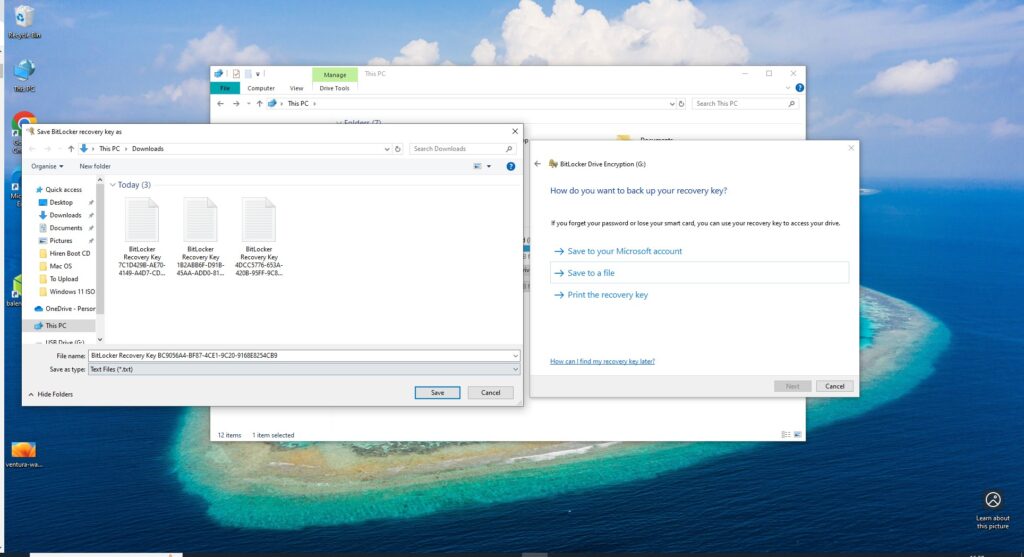Image resolution: width=1024 pixels, height=557 pixels.
Task: Expand the File name history dropdown
Action: tap(515, 356)
